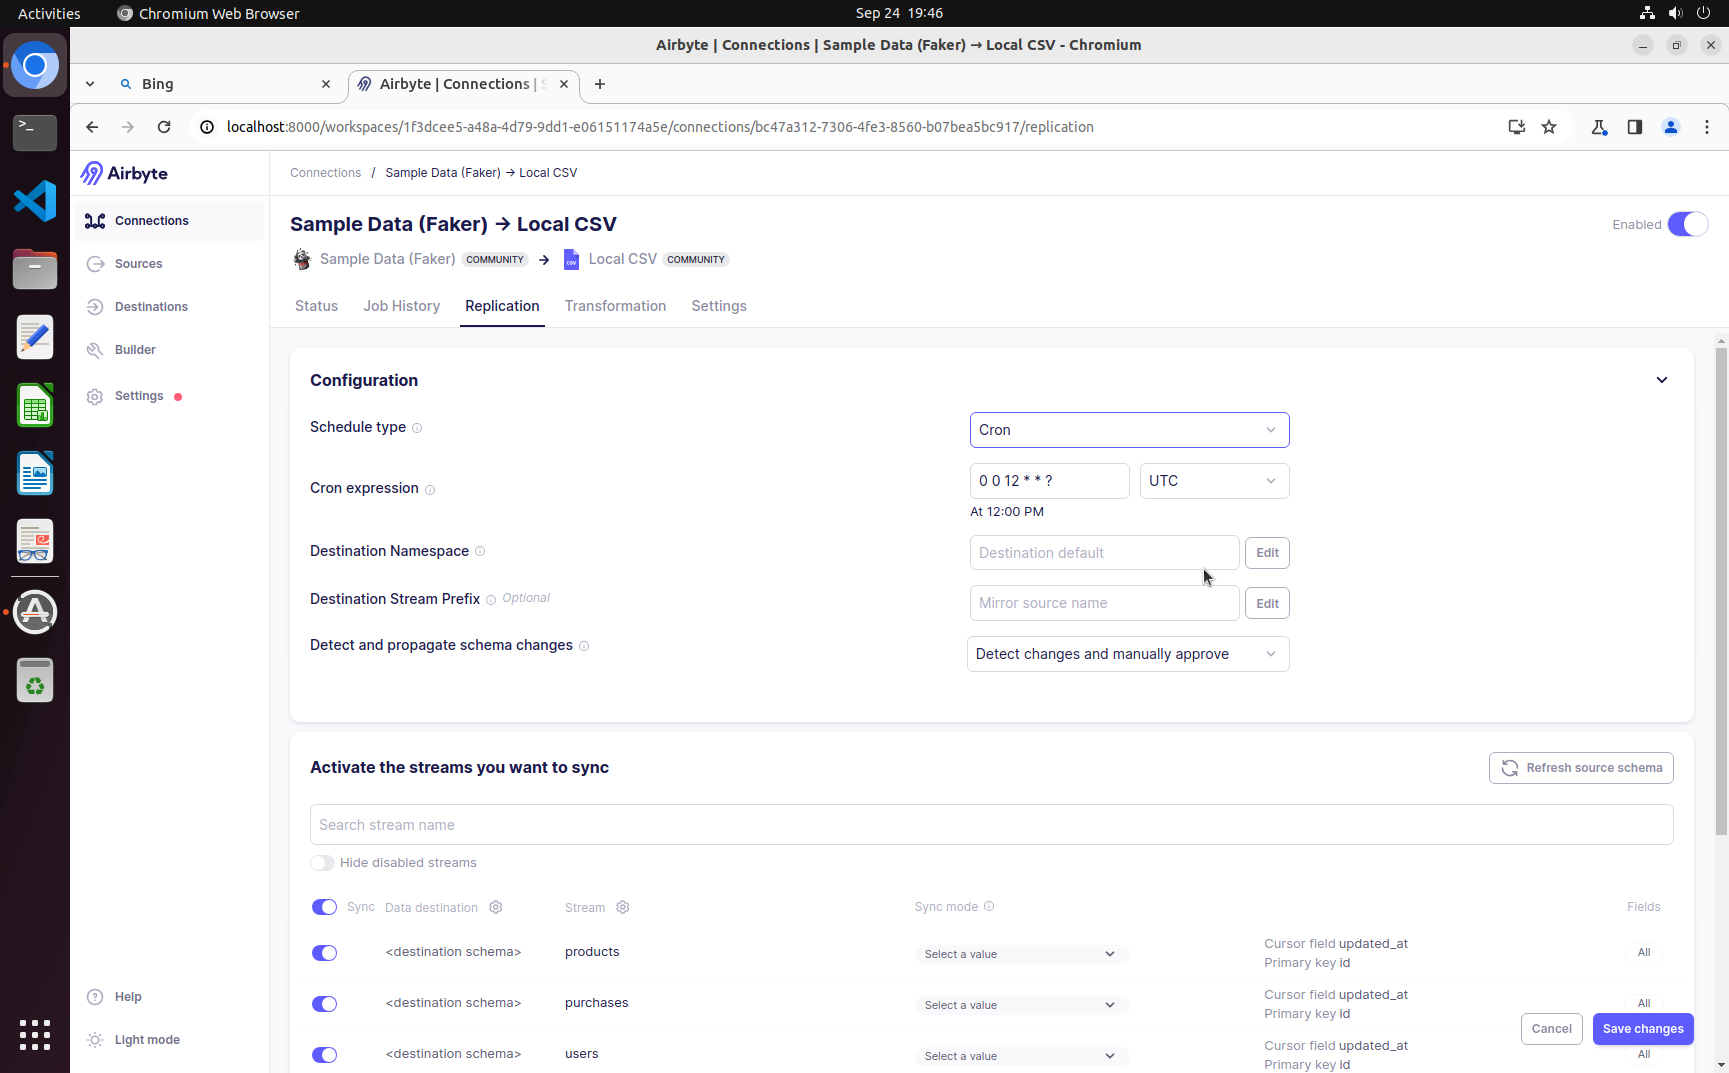This screenshot has height=1073, width=1729.
Task: Click the Data destination gear icon
Action: click(496, 907)
